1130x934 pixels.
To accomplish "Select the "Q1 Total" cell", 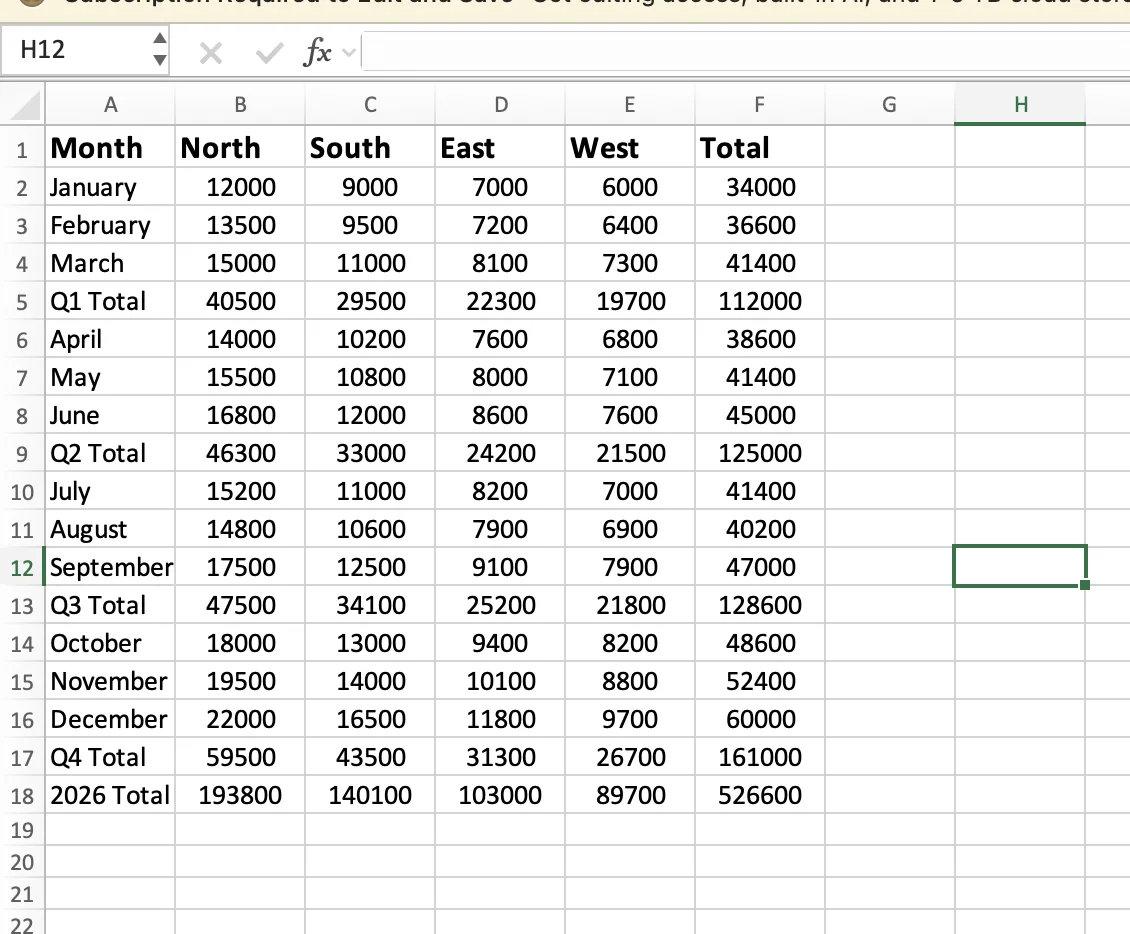I will click(110, 301).
